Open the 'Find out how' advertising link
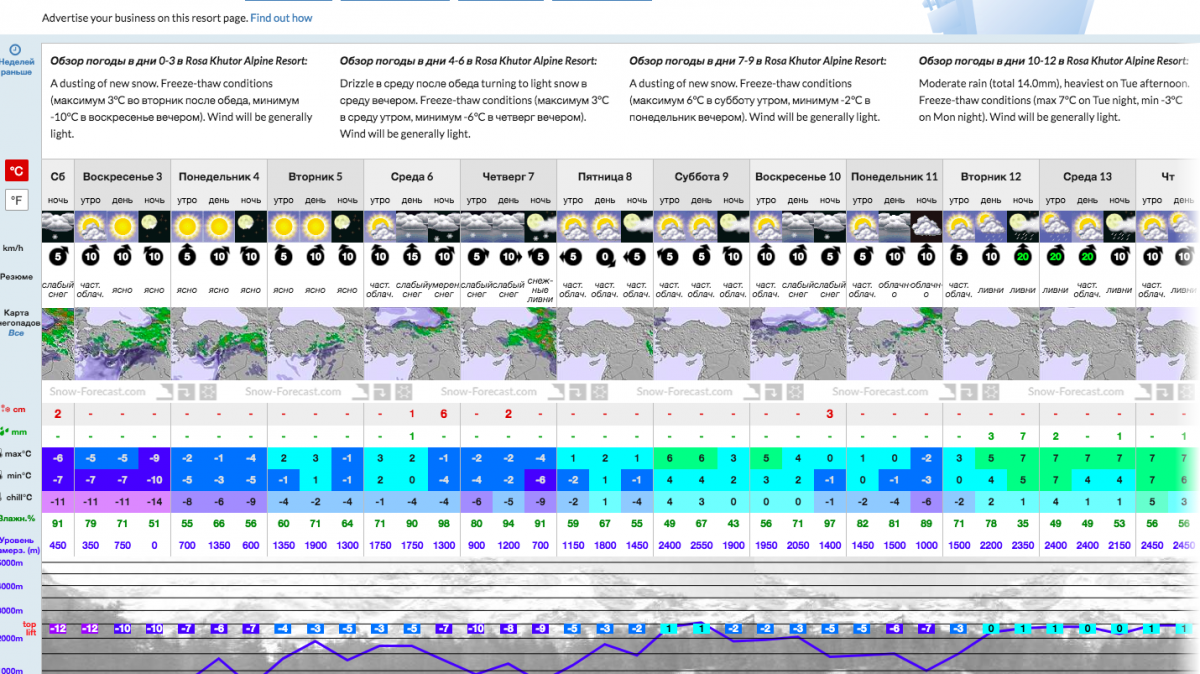The width and height of the screenshot is (1200, 674). [x=281, y=18]
